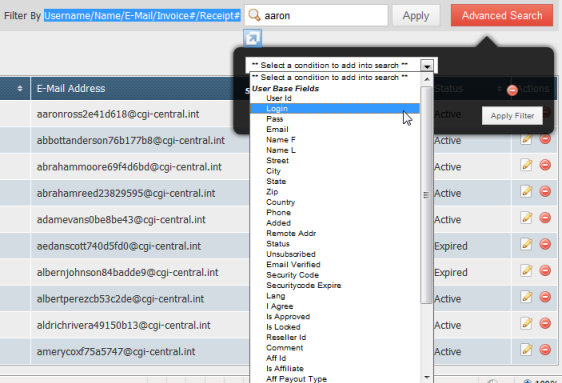562x383 pixels.
Task: Click the dropdown list scrollbar thumb
Action: (427, 195)
